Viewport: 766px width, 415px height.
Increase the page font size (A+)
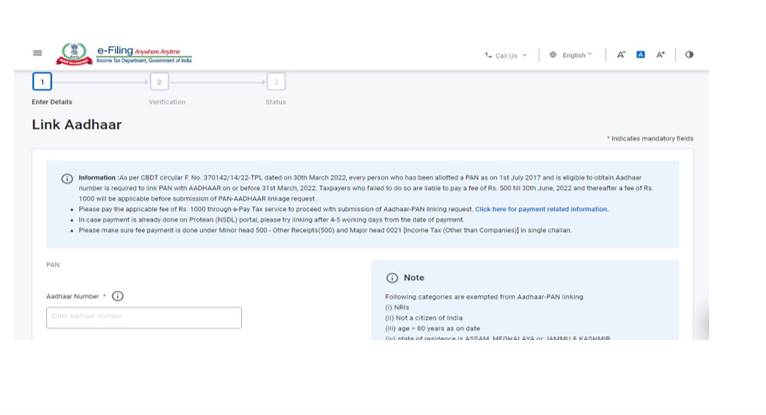pos(660,55)
